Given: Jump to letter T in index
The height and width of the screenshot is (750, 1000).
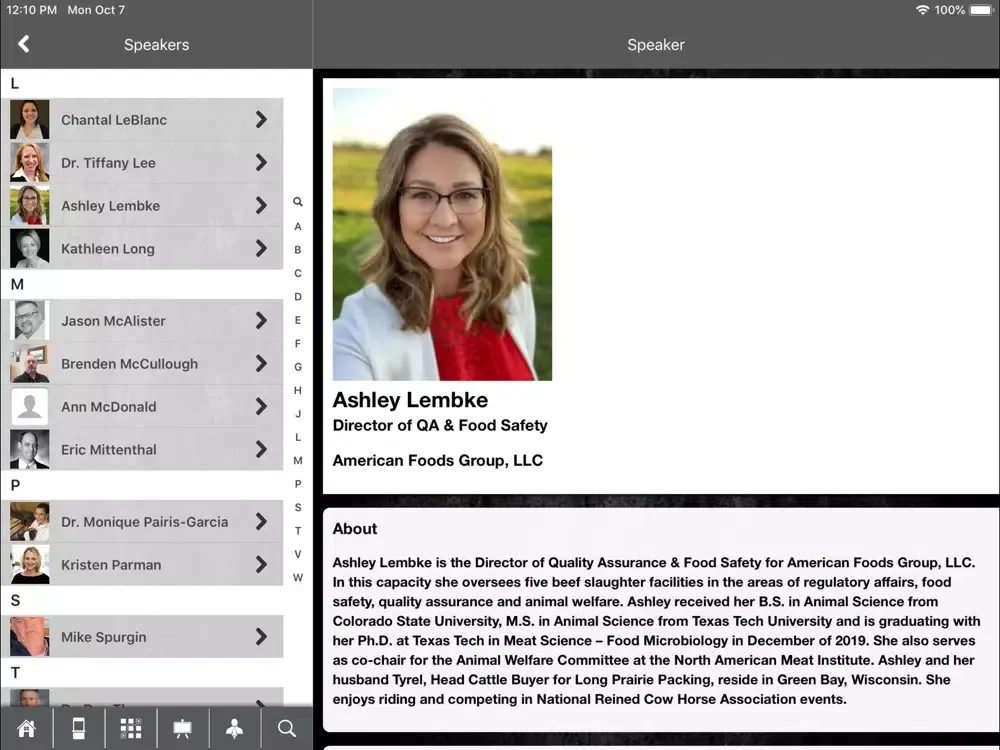Looking at the screenshot, I should coord(298,531).
